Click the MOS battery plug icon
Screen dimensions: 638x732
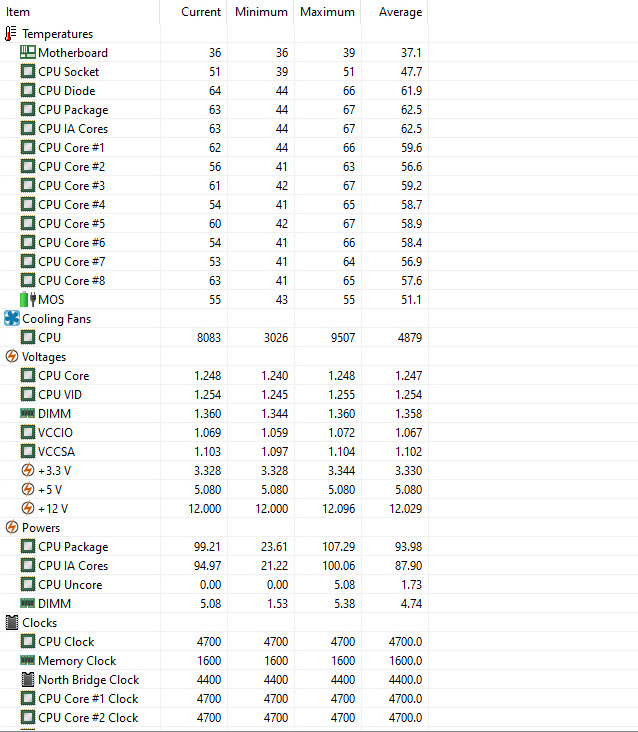tap(28, 299)
